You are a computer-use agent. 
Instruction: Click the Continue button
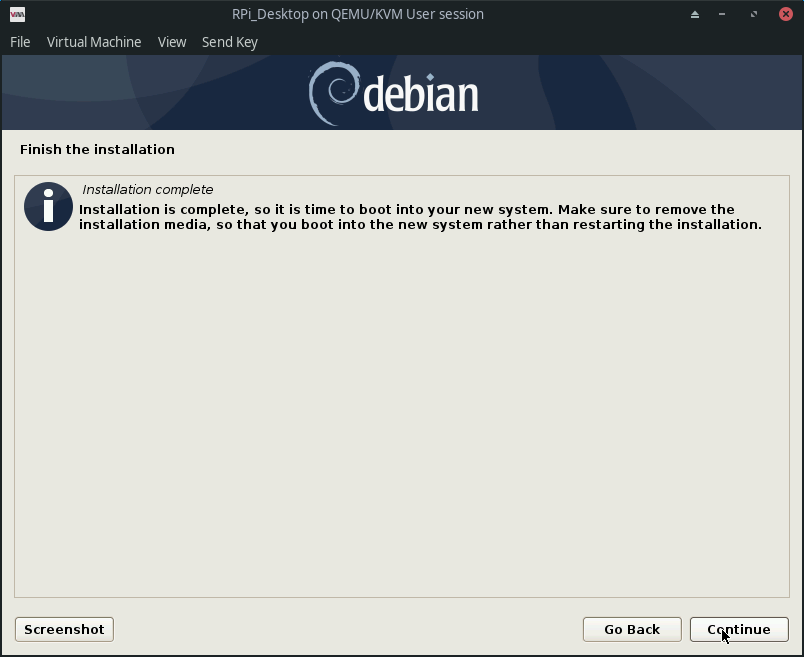(x=739, y=629)
